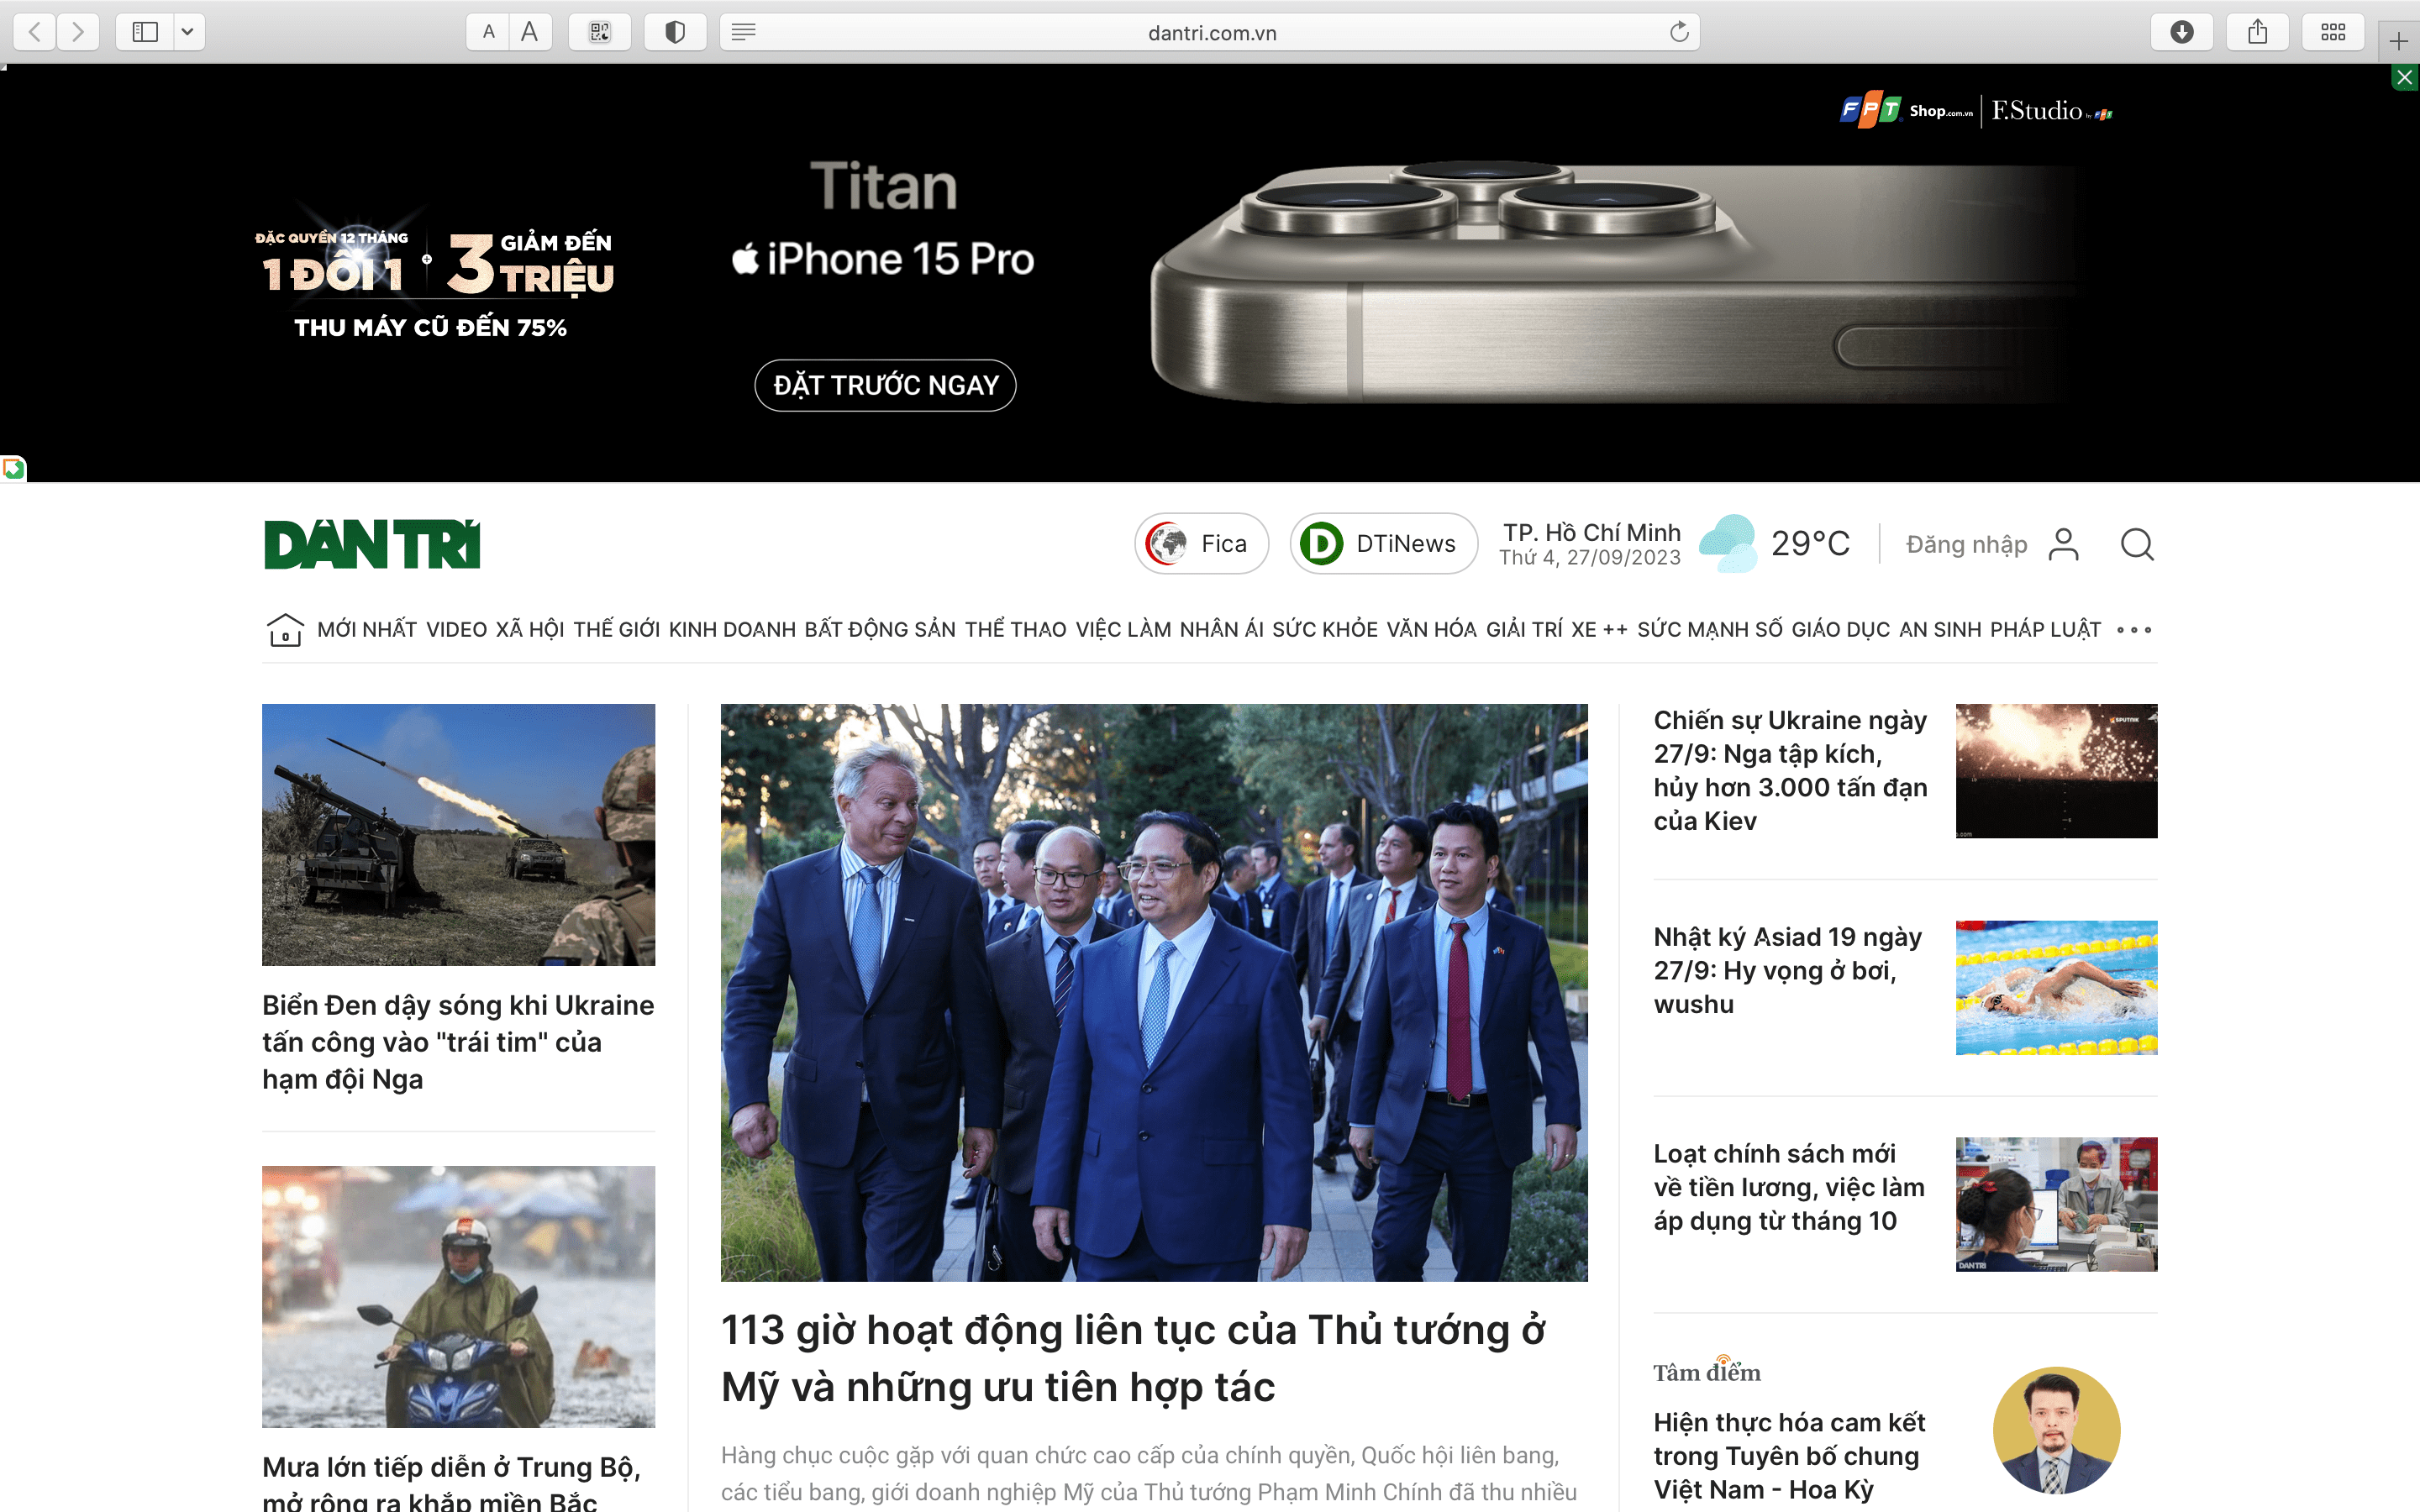Open the Hiện thực hóa cam kết headline
Screen dimensions: 2420x1512
click(x=1790, y=1456)
